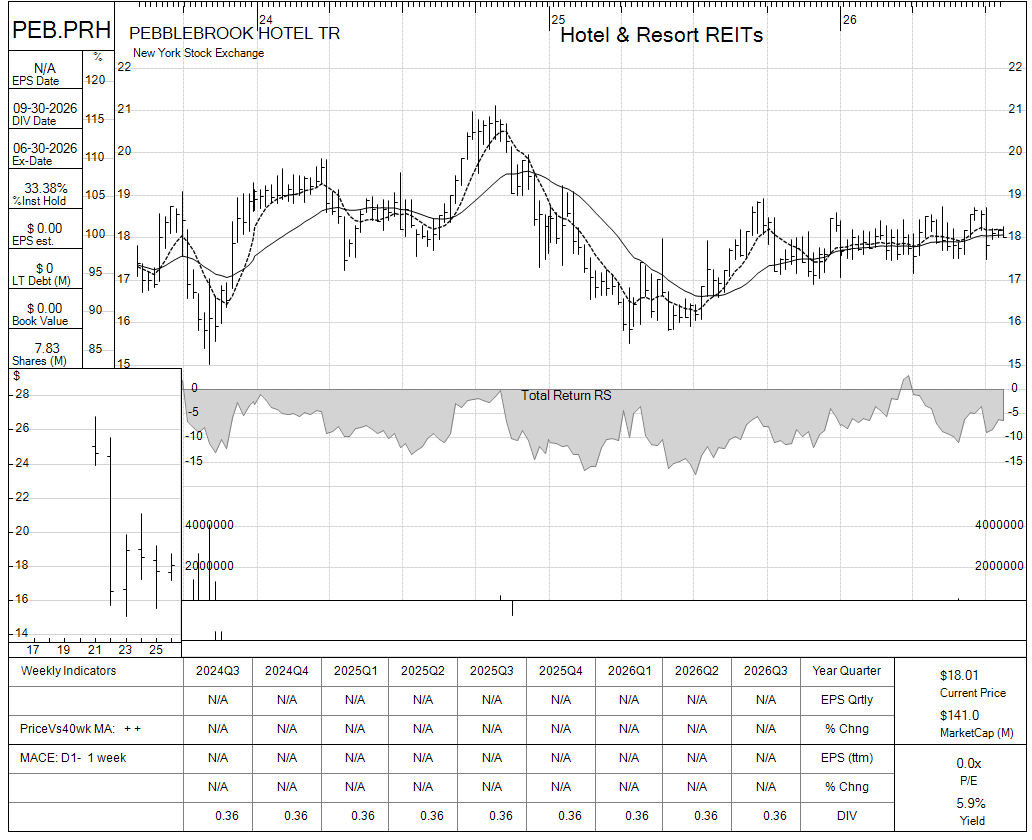Select the 2025Q3 quarter column header
This screenshot has width=1032, height=840.
492,671
